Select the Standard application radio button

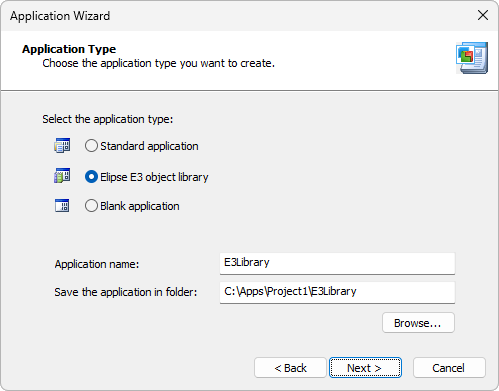pyautogui.click(x=91, y=146)
